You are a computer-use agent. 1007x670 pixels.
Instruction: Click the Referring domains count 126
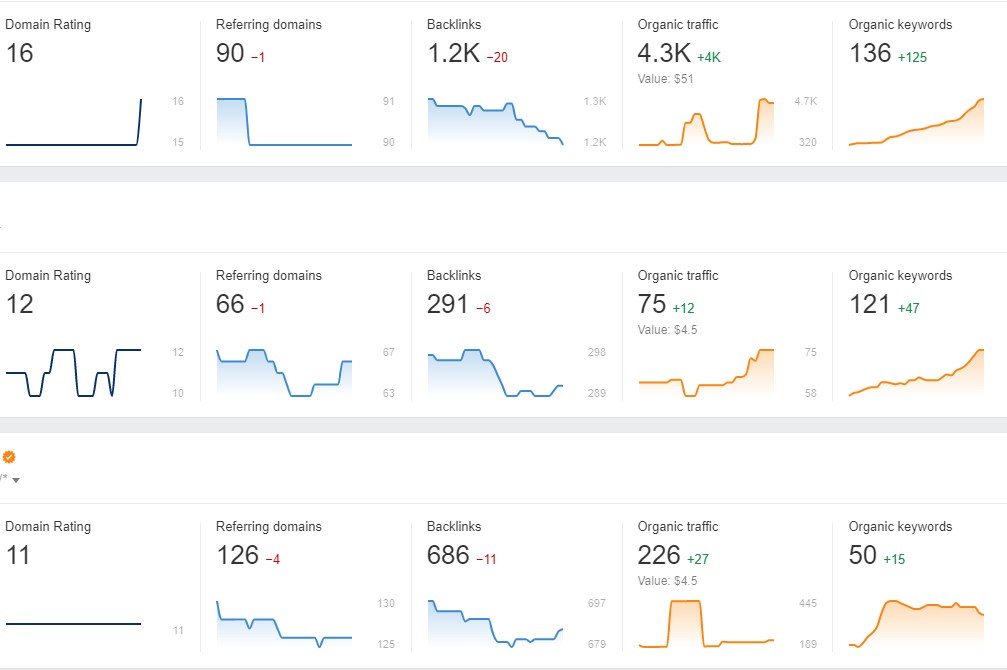click(x=237, y=556)
